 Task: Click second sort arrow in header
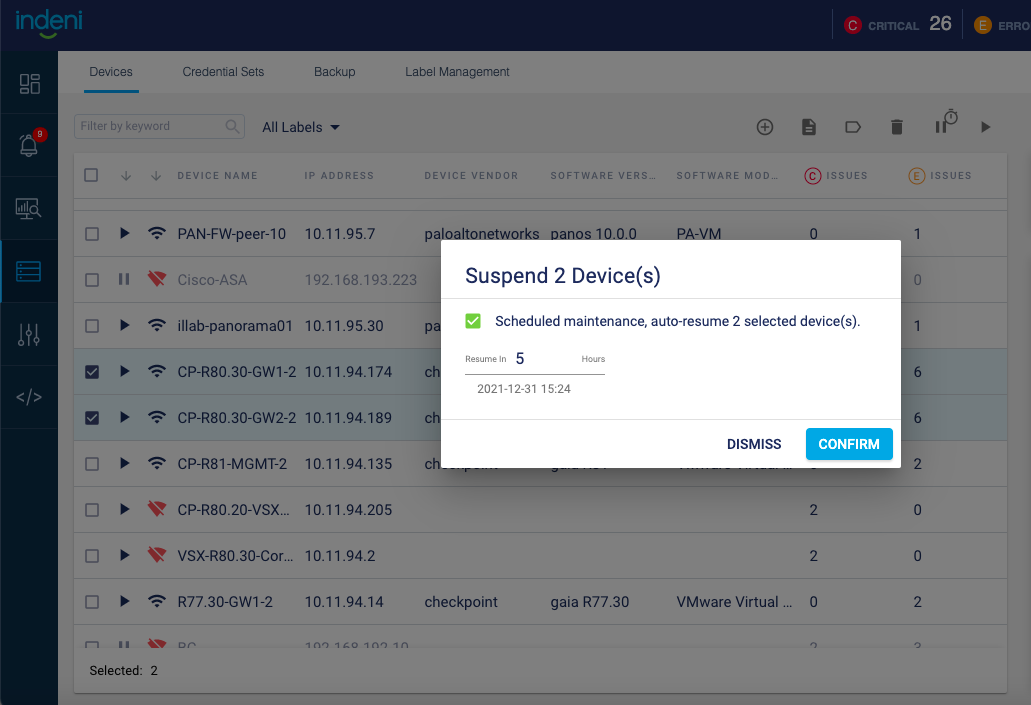[156, 176]
